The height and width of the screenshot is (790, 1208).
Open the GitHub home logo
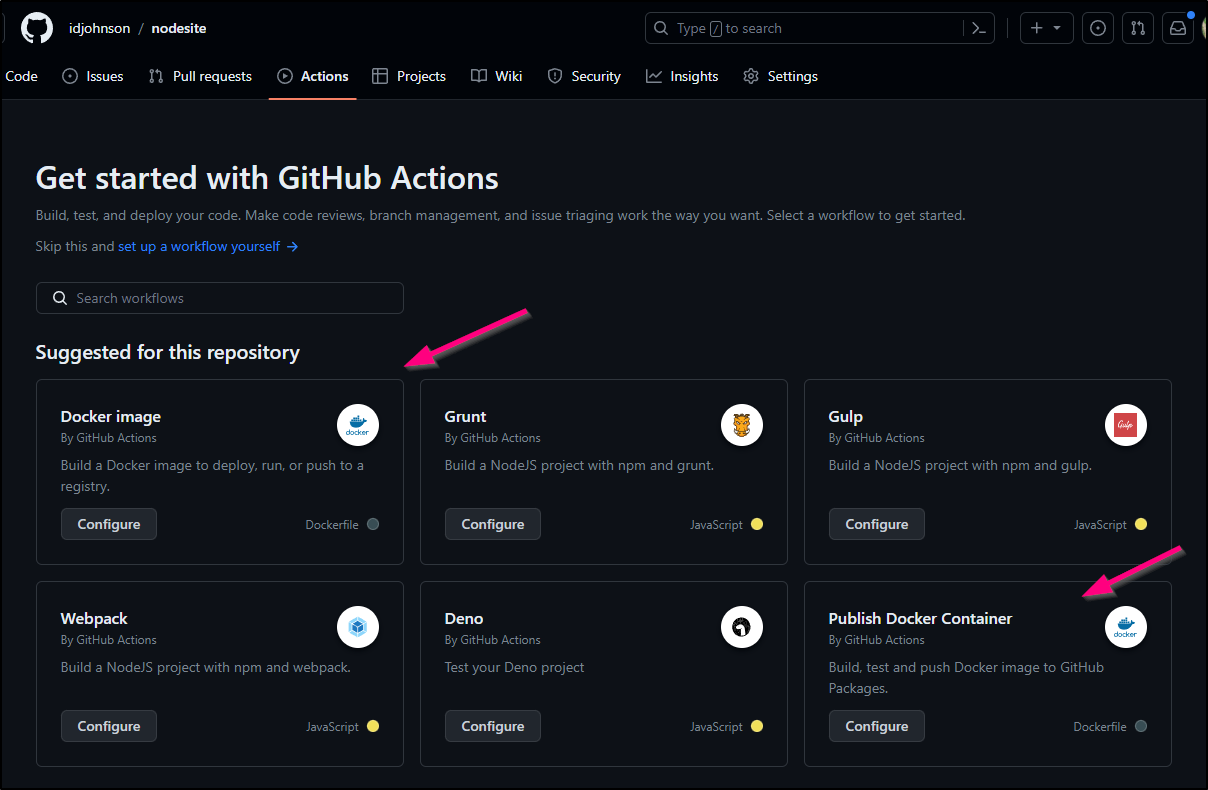click(x=37, y=28)
